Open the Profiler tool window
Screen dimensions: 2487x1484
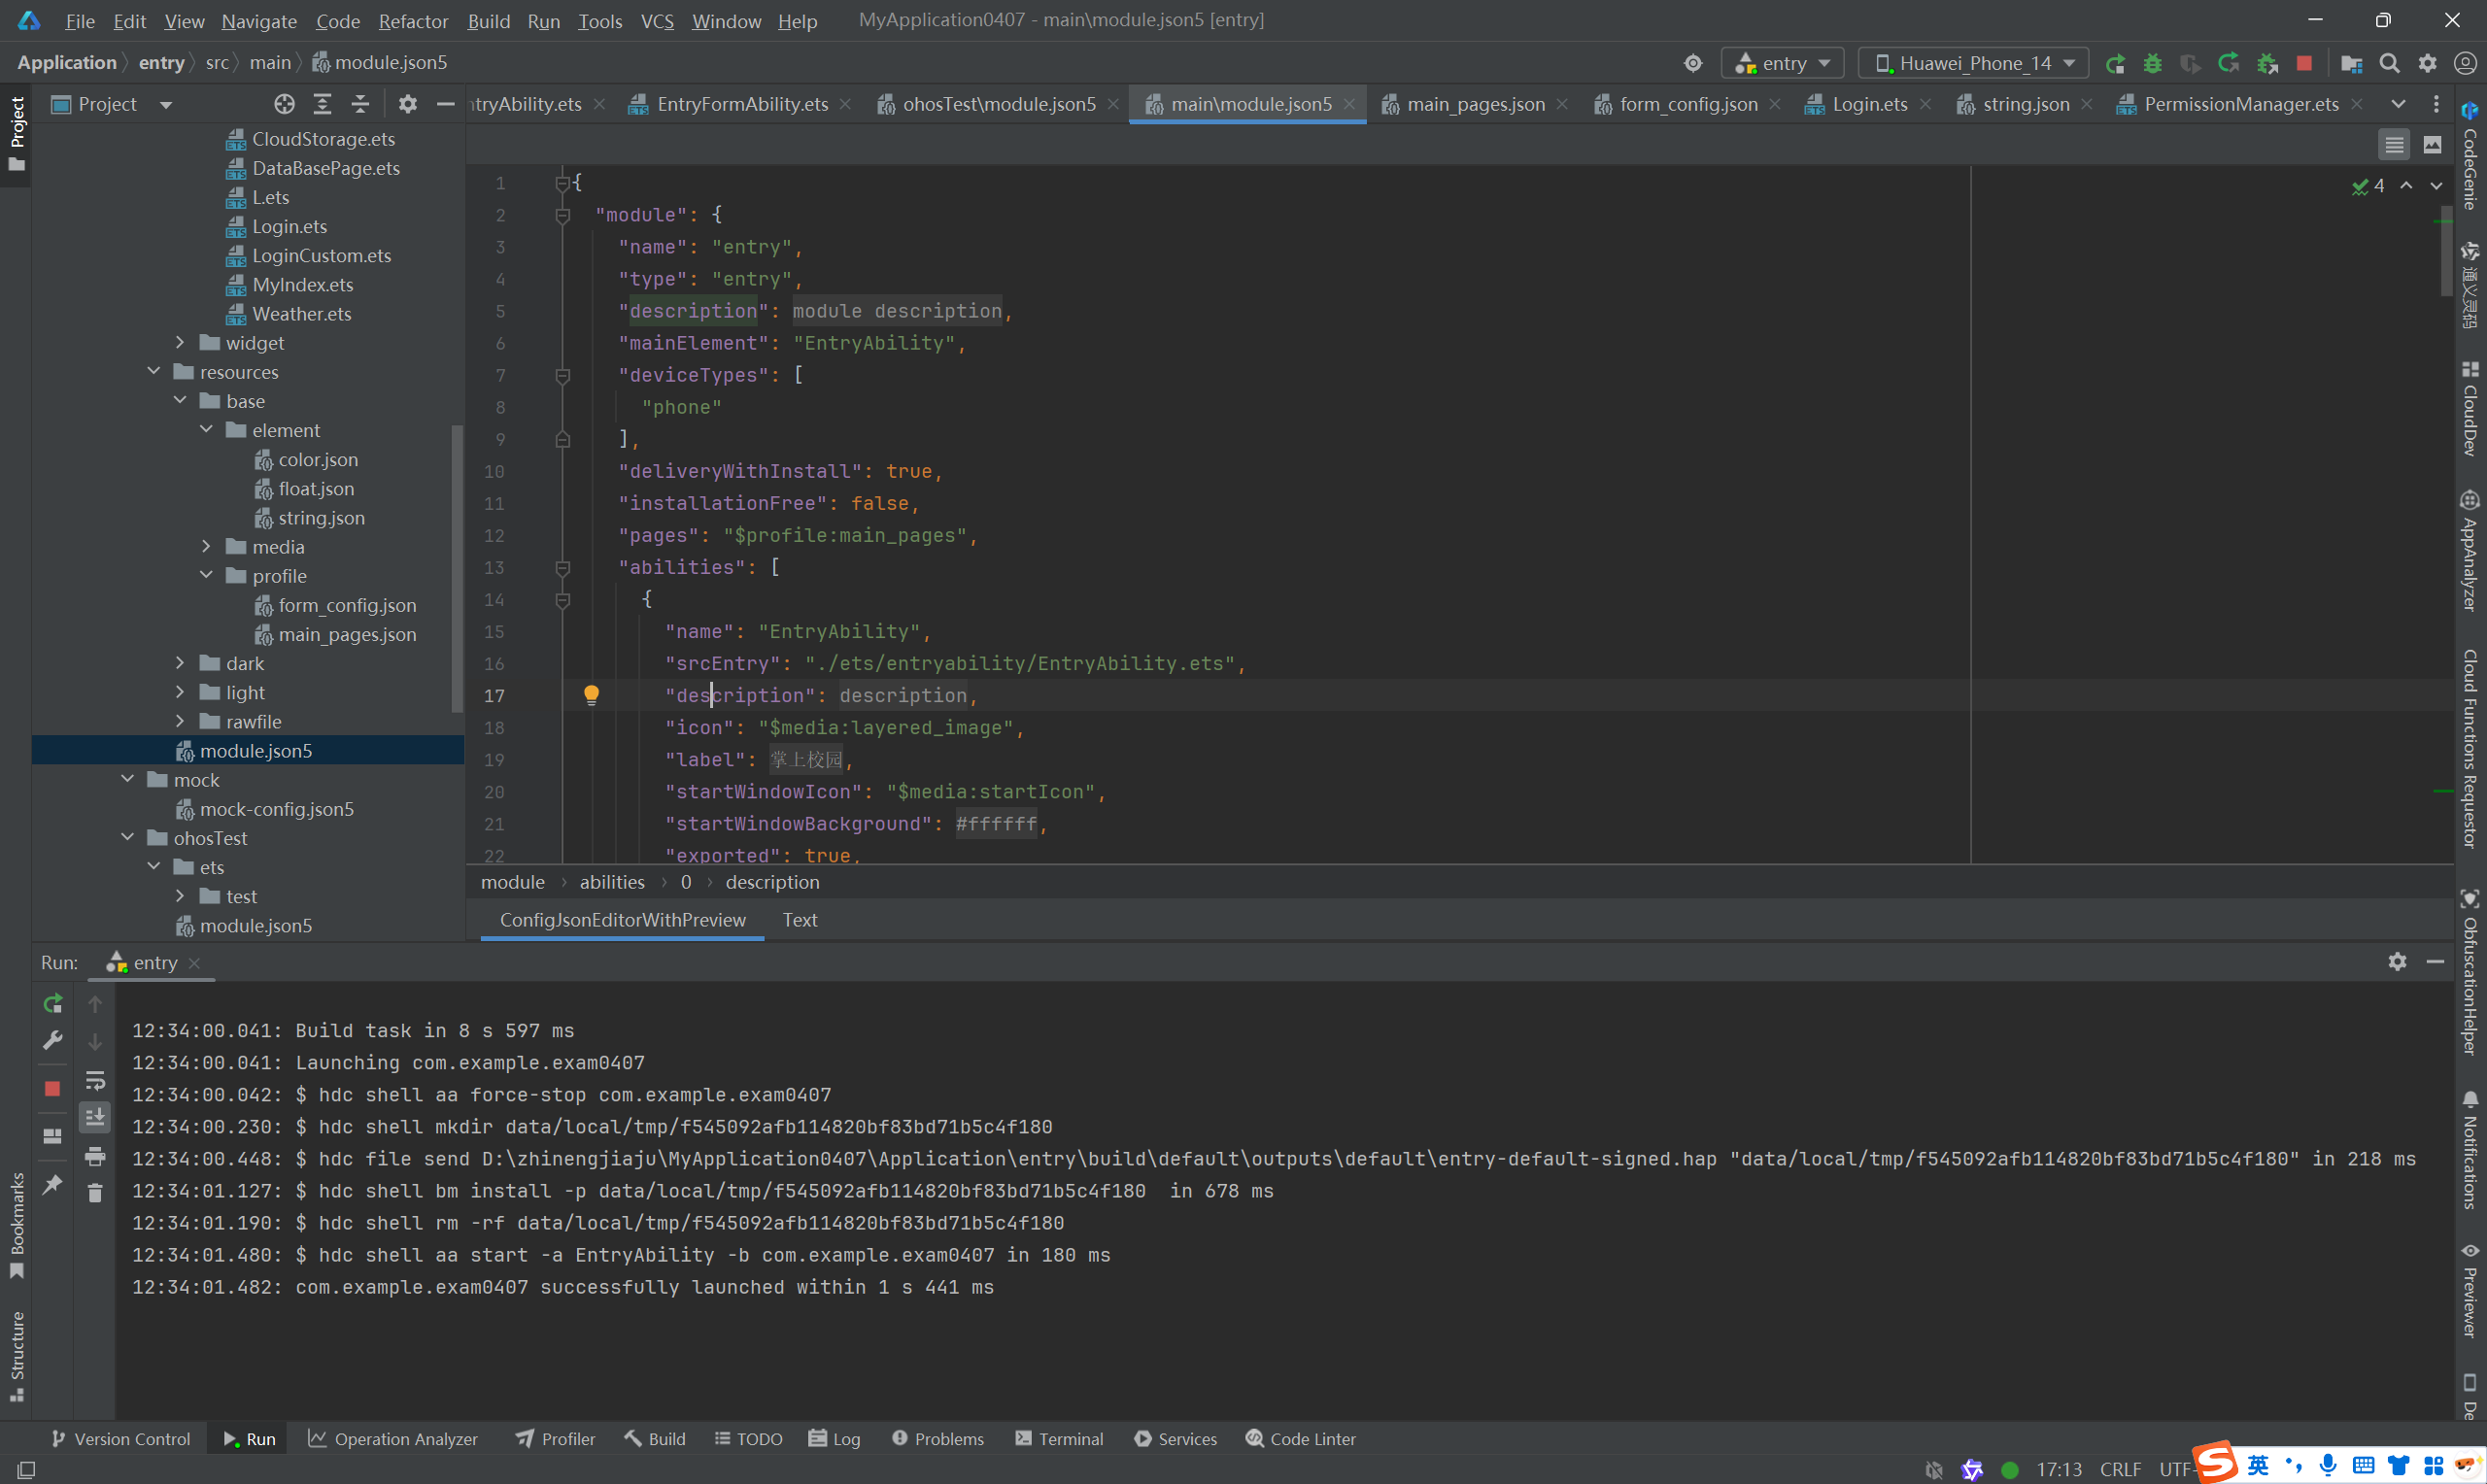click(x=555, y=1439)
